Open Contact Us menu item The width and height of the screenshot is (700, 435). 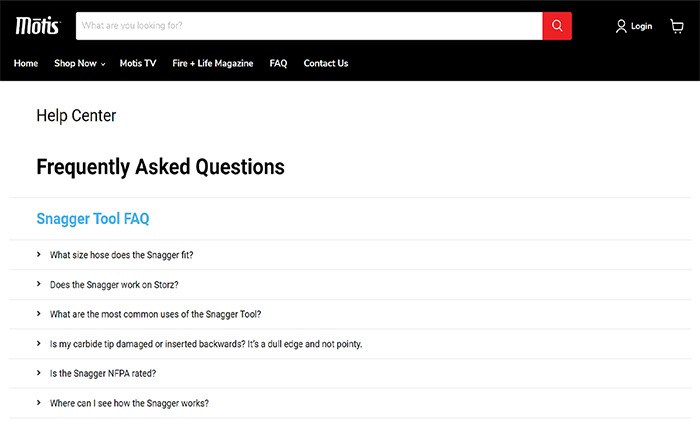coord(326,63)
